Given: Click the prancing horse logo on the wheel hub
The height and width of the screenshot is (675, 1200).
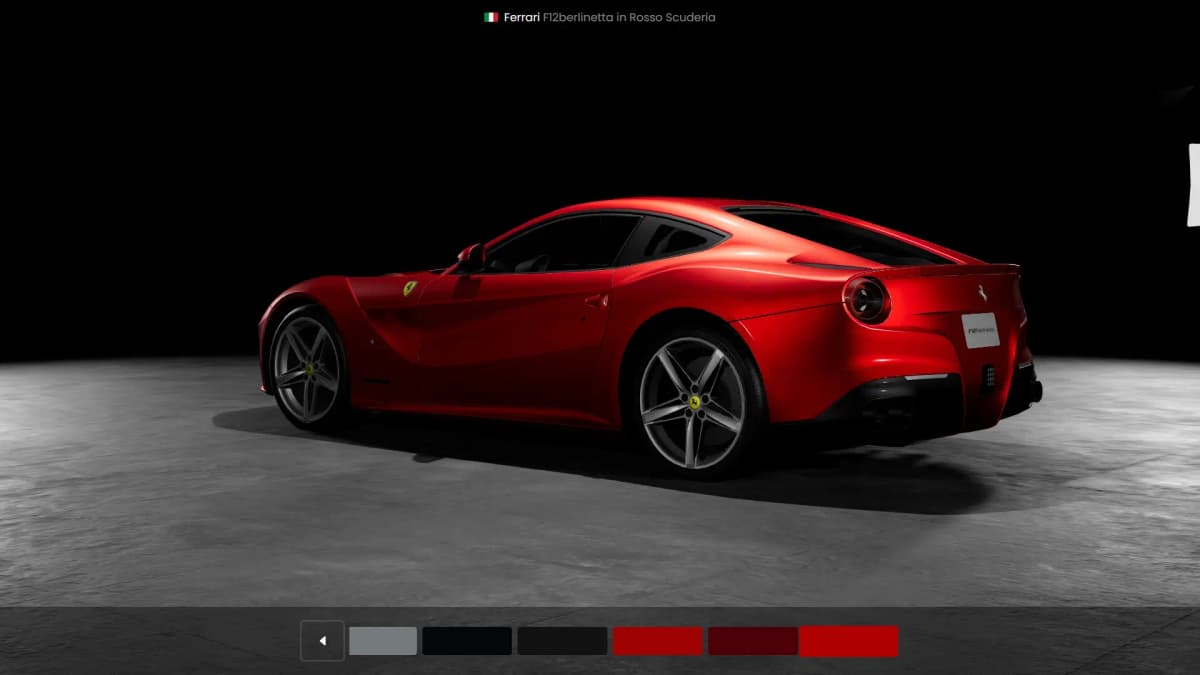Looking at the screenshot, I should click(x=695, y=402).
